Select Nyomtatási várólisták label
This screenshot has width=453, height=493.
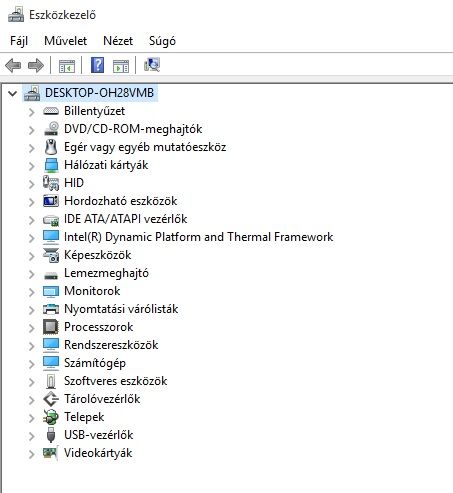121,309
